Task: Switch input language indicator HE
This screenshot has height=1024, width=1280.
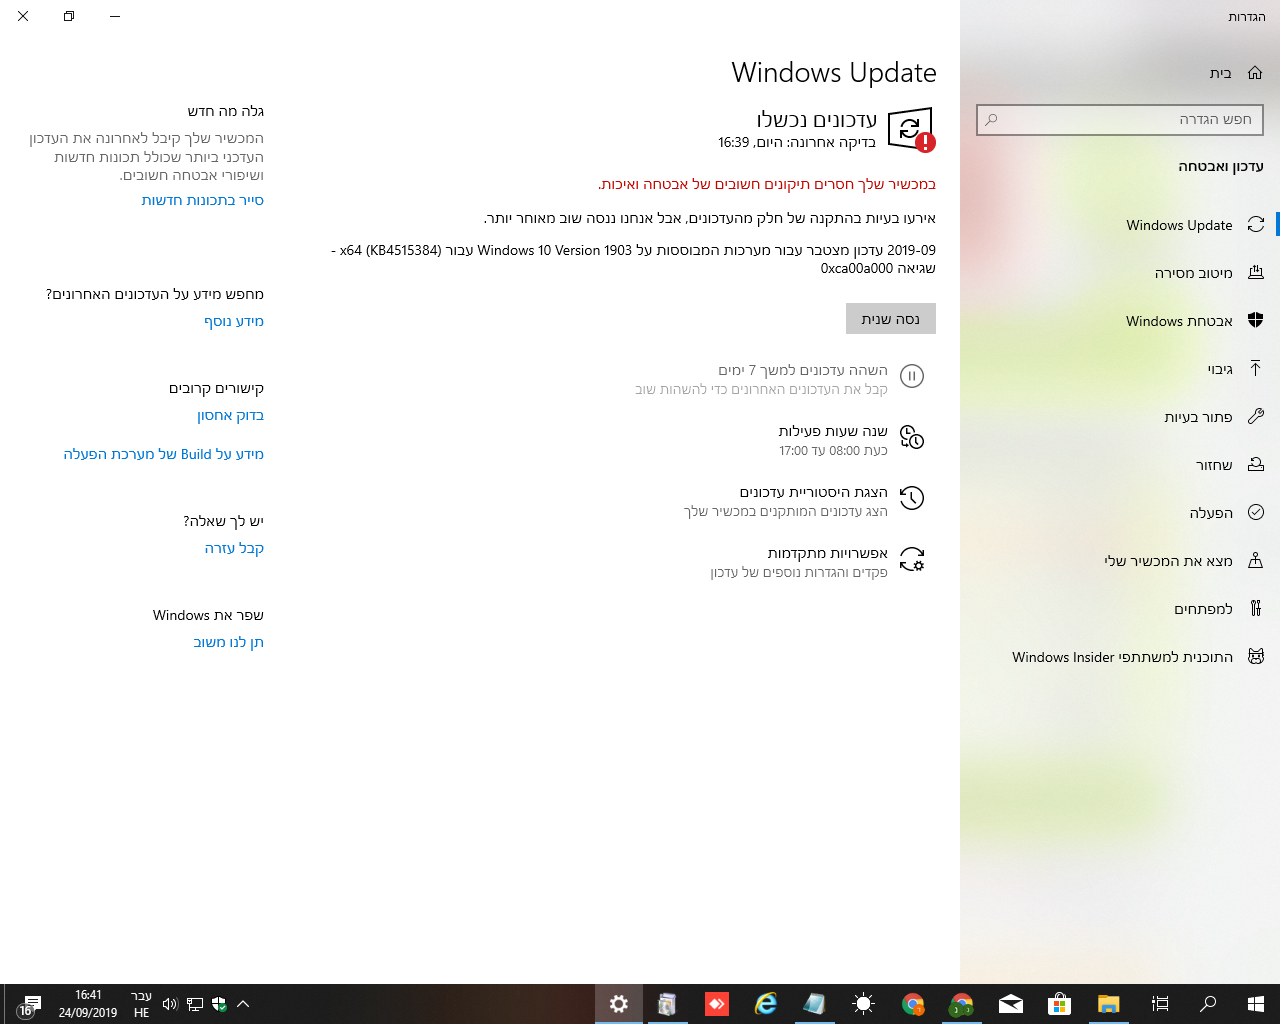Action: pos(141,1004)
